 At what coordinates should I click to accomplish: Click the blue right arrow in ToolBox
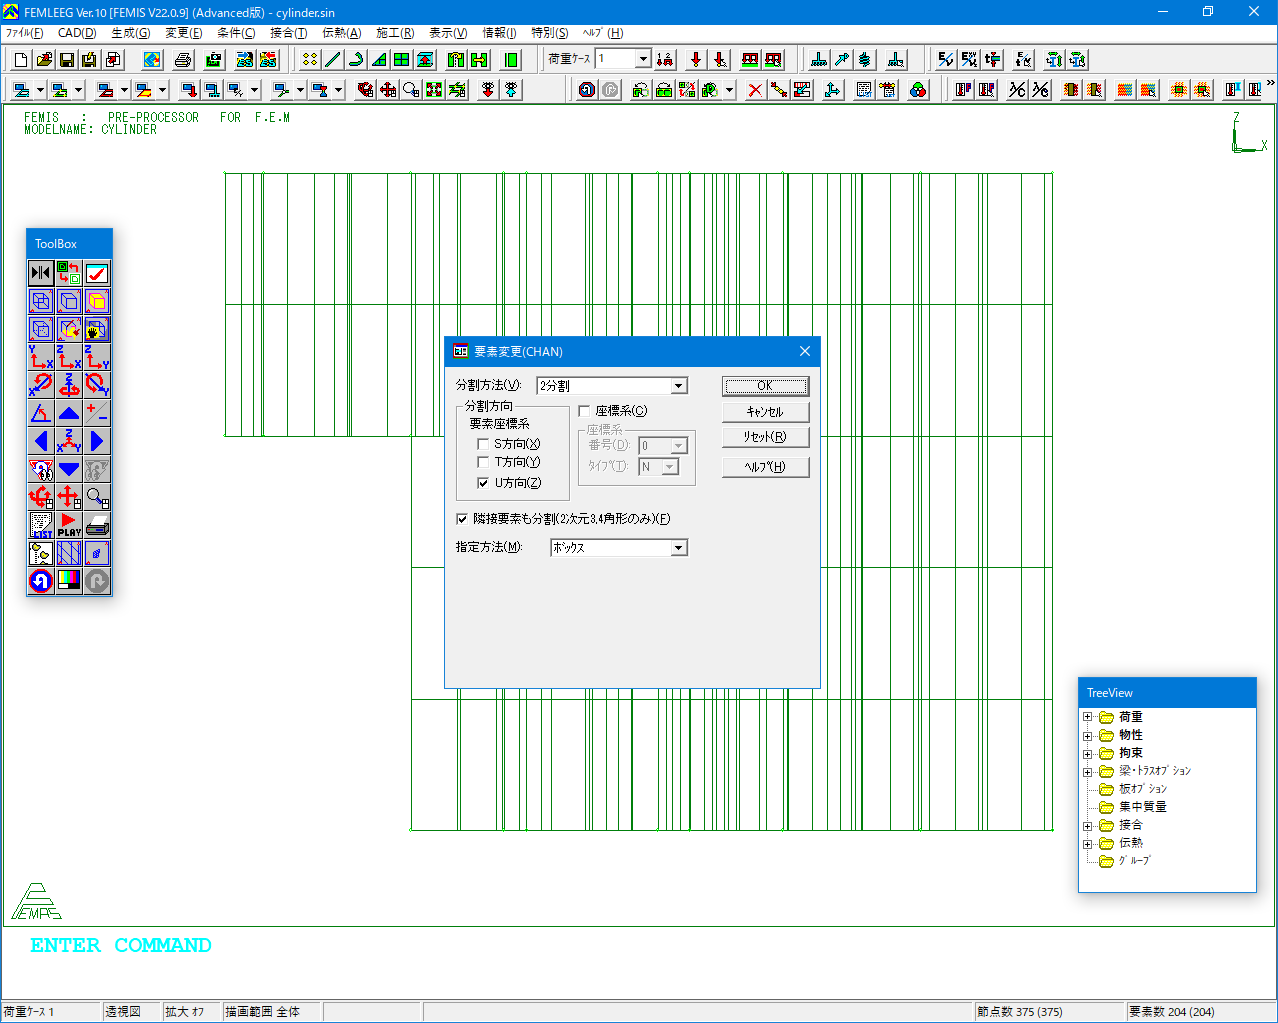click(97, 441)
